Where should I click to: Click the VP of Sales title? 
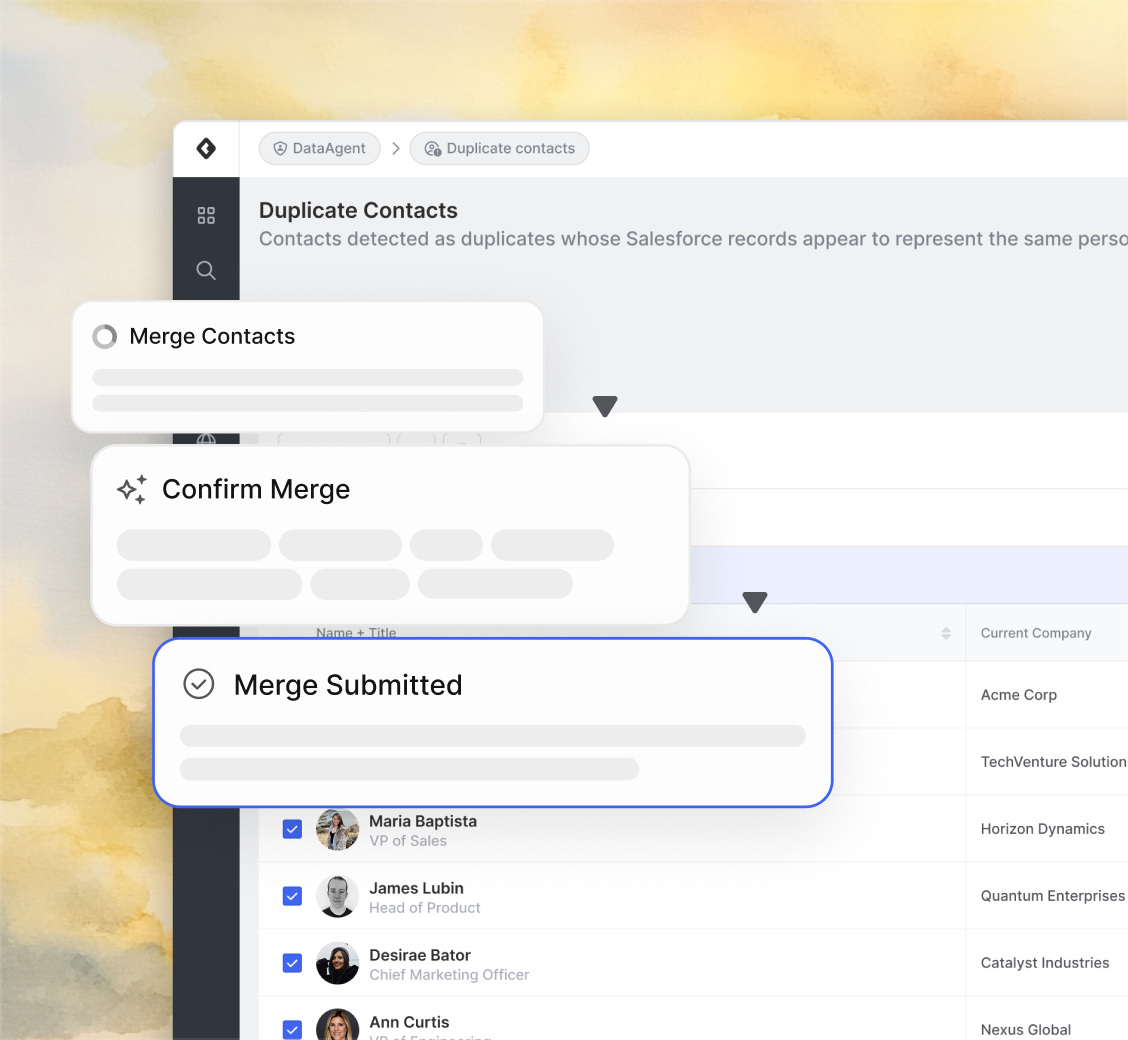408,841
